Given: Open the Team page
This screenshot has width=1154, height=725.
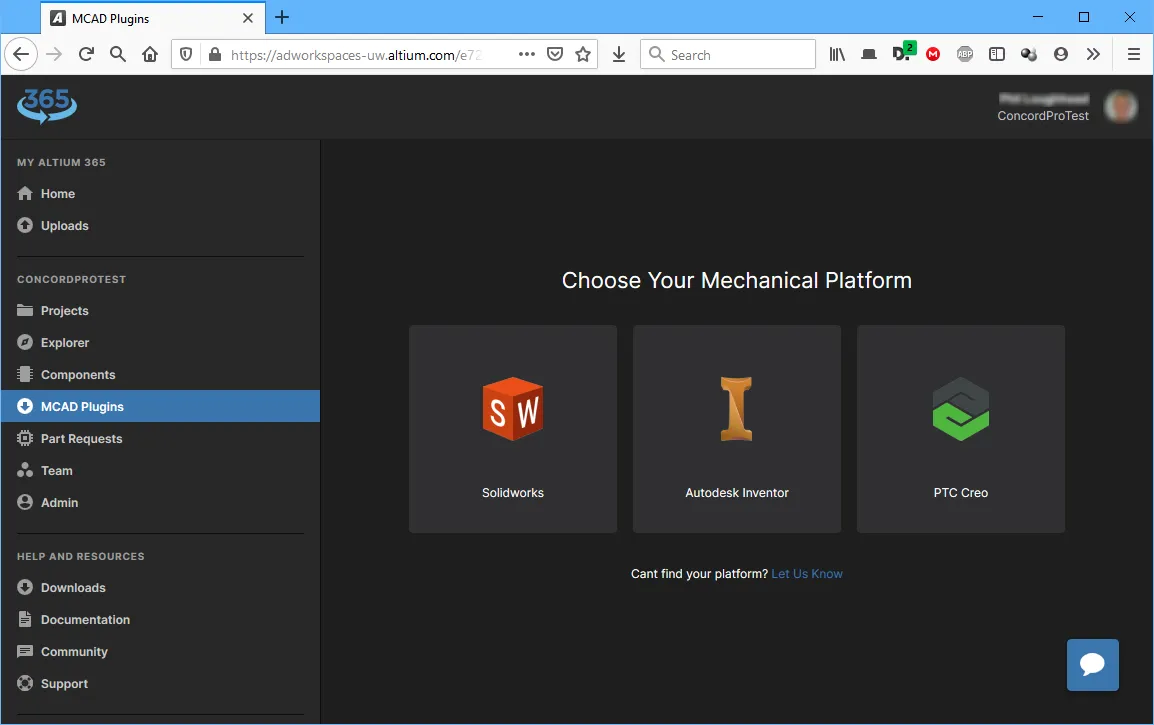Looking at the screenshot, I should 57,471.
